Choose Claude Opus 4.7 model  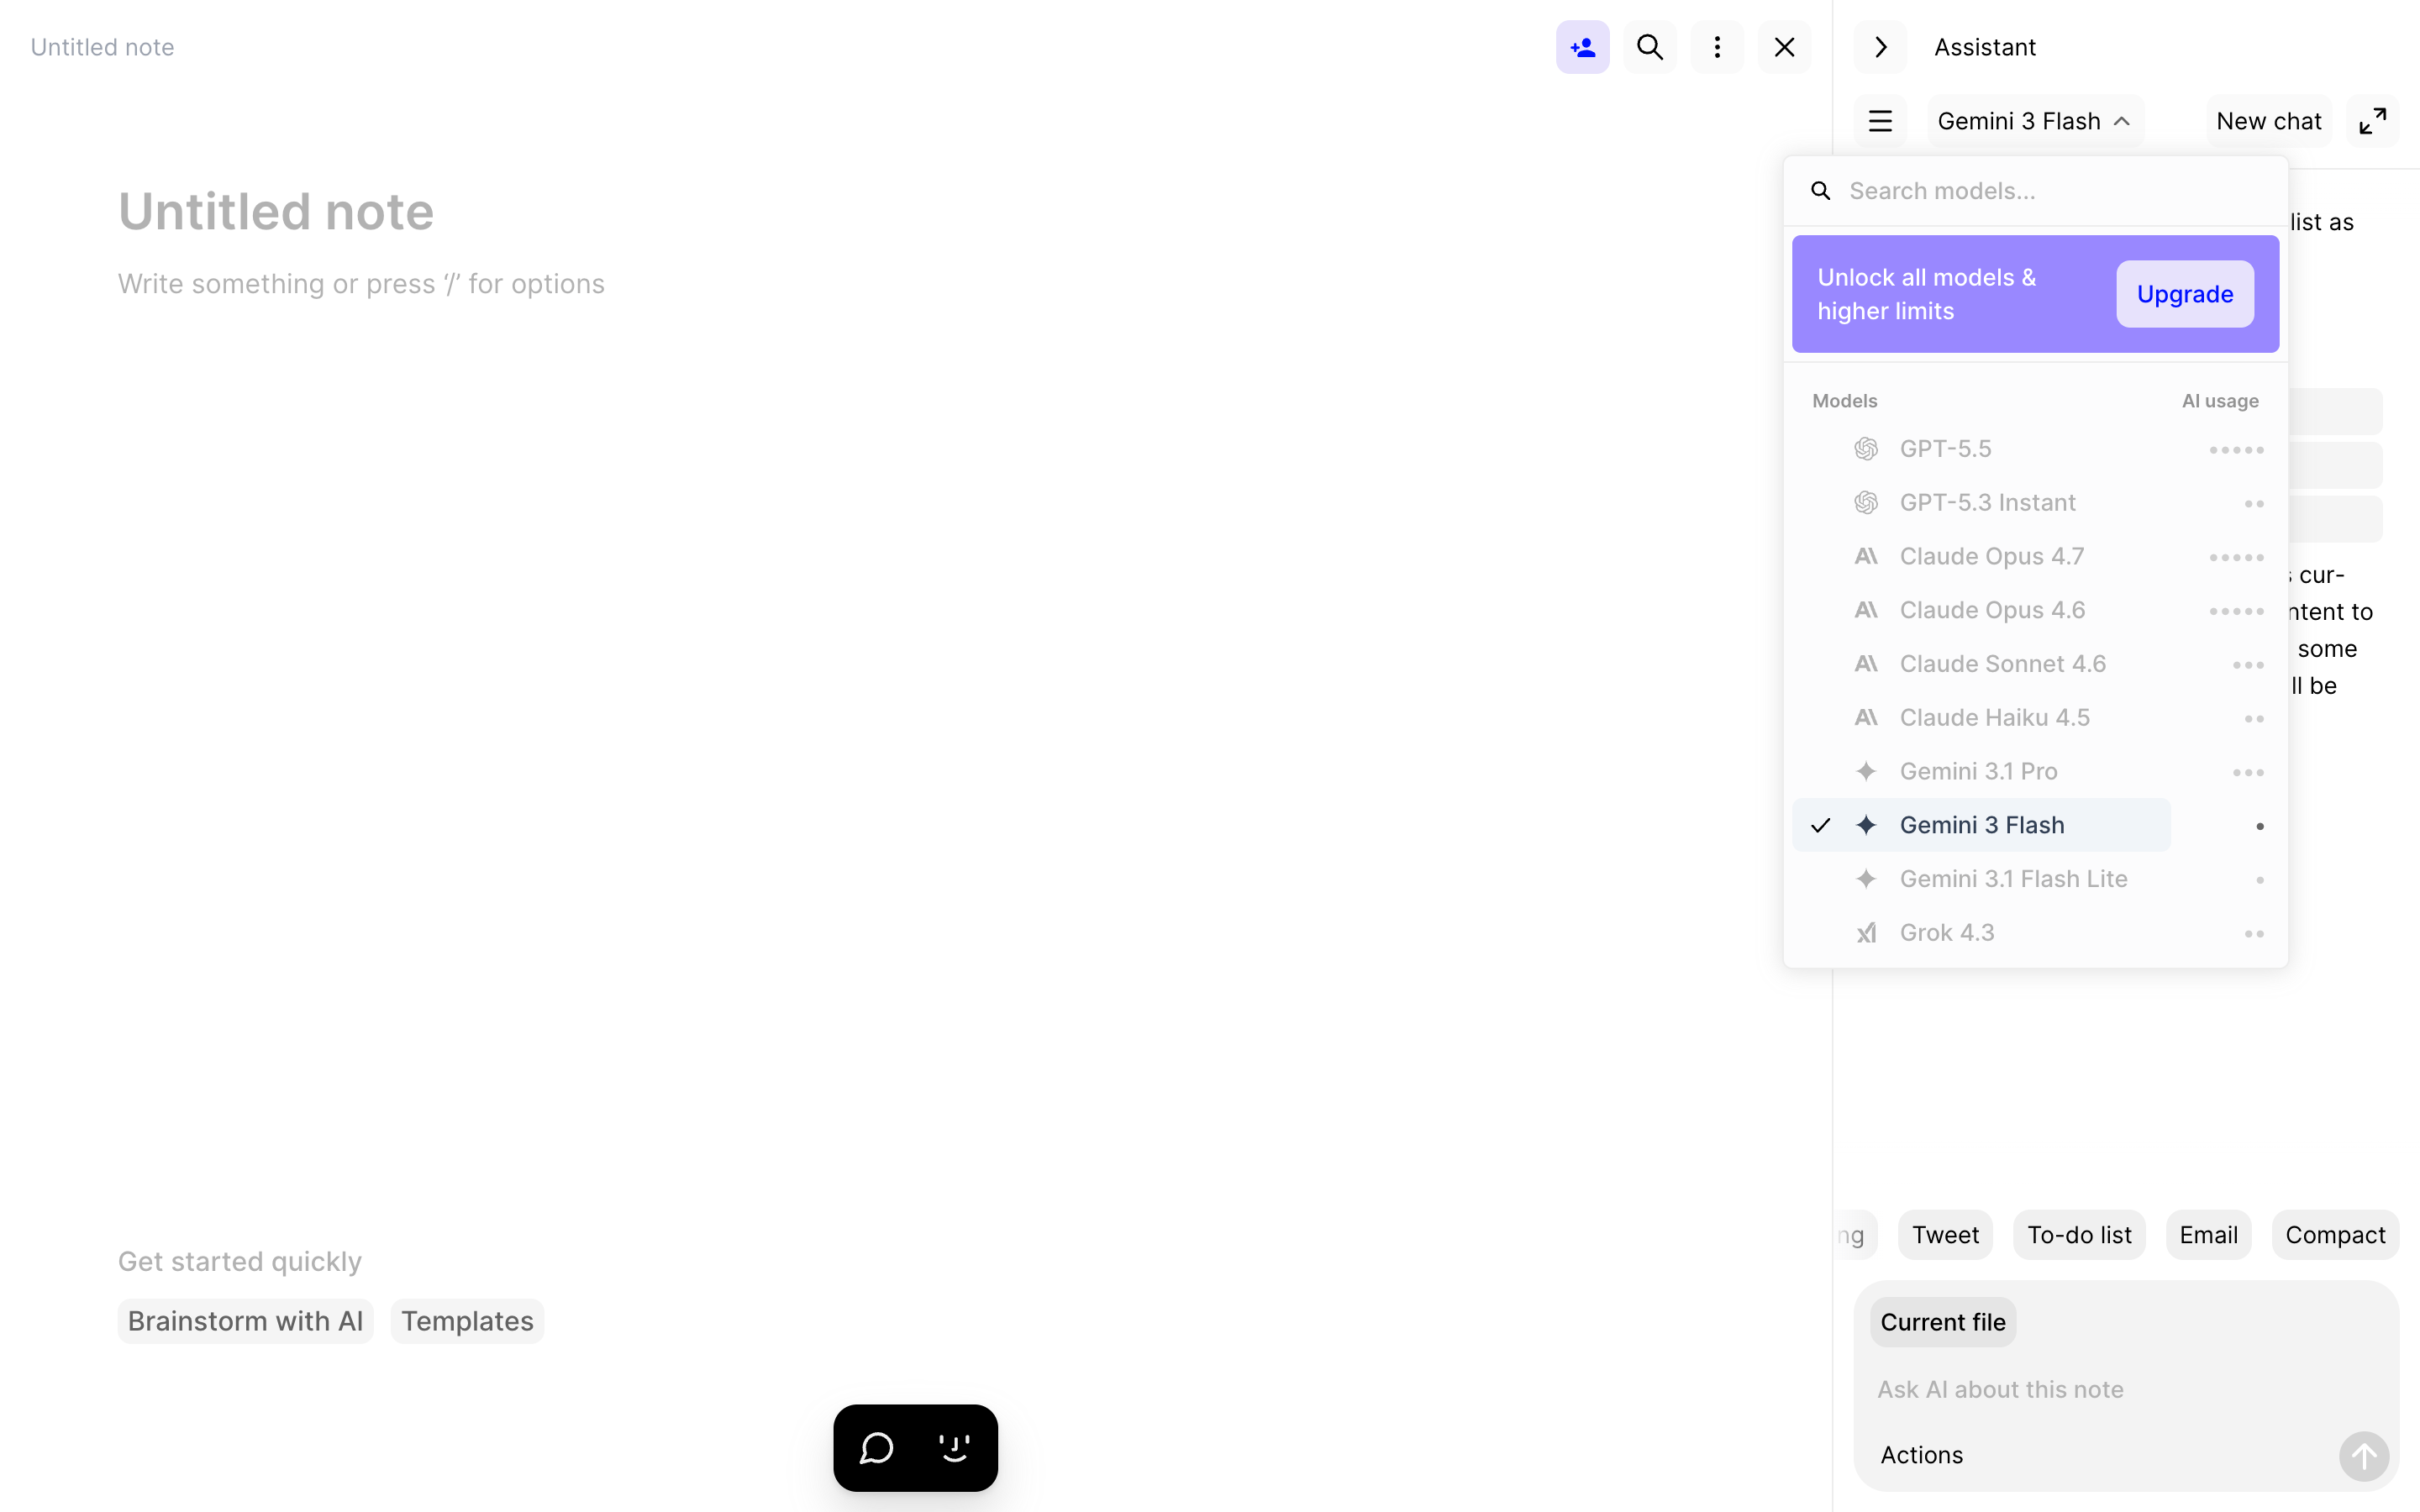pyautogui.click(x=2035, y=557)
